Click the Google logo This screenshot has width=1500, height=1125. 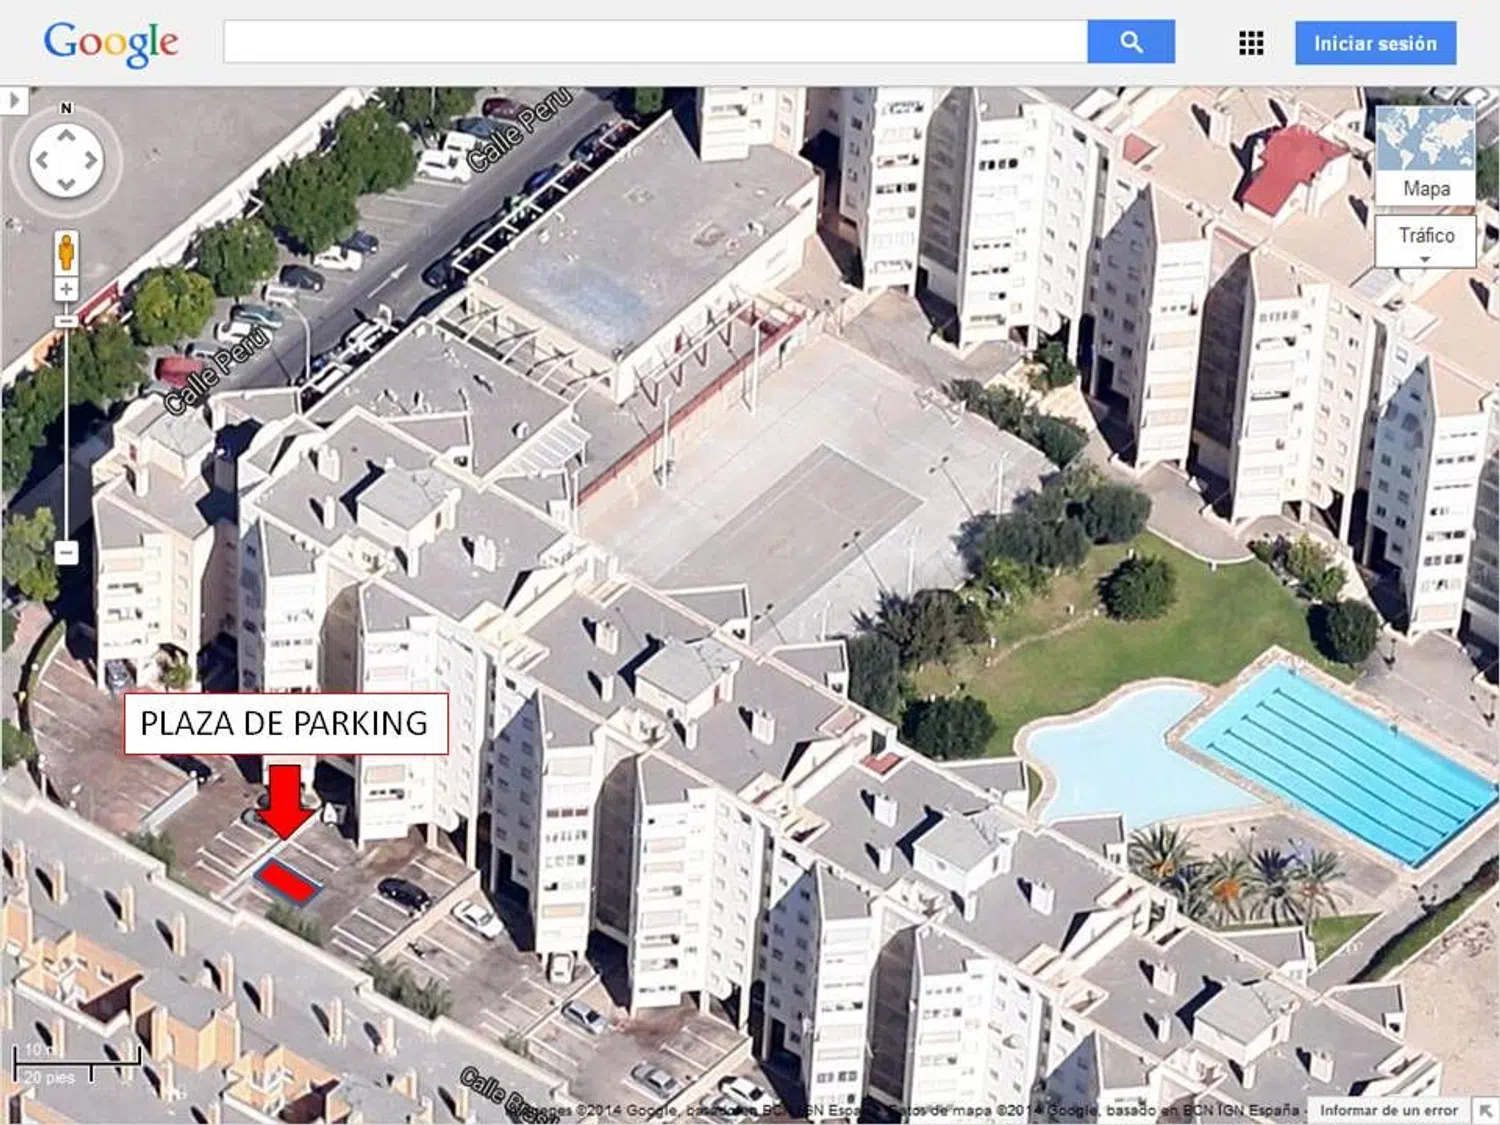111,43
